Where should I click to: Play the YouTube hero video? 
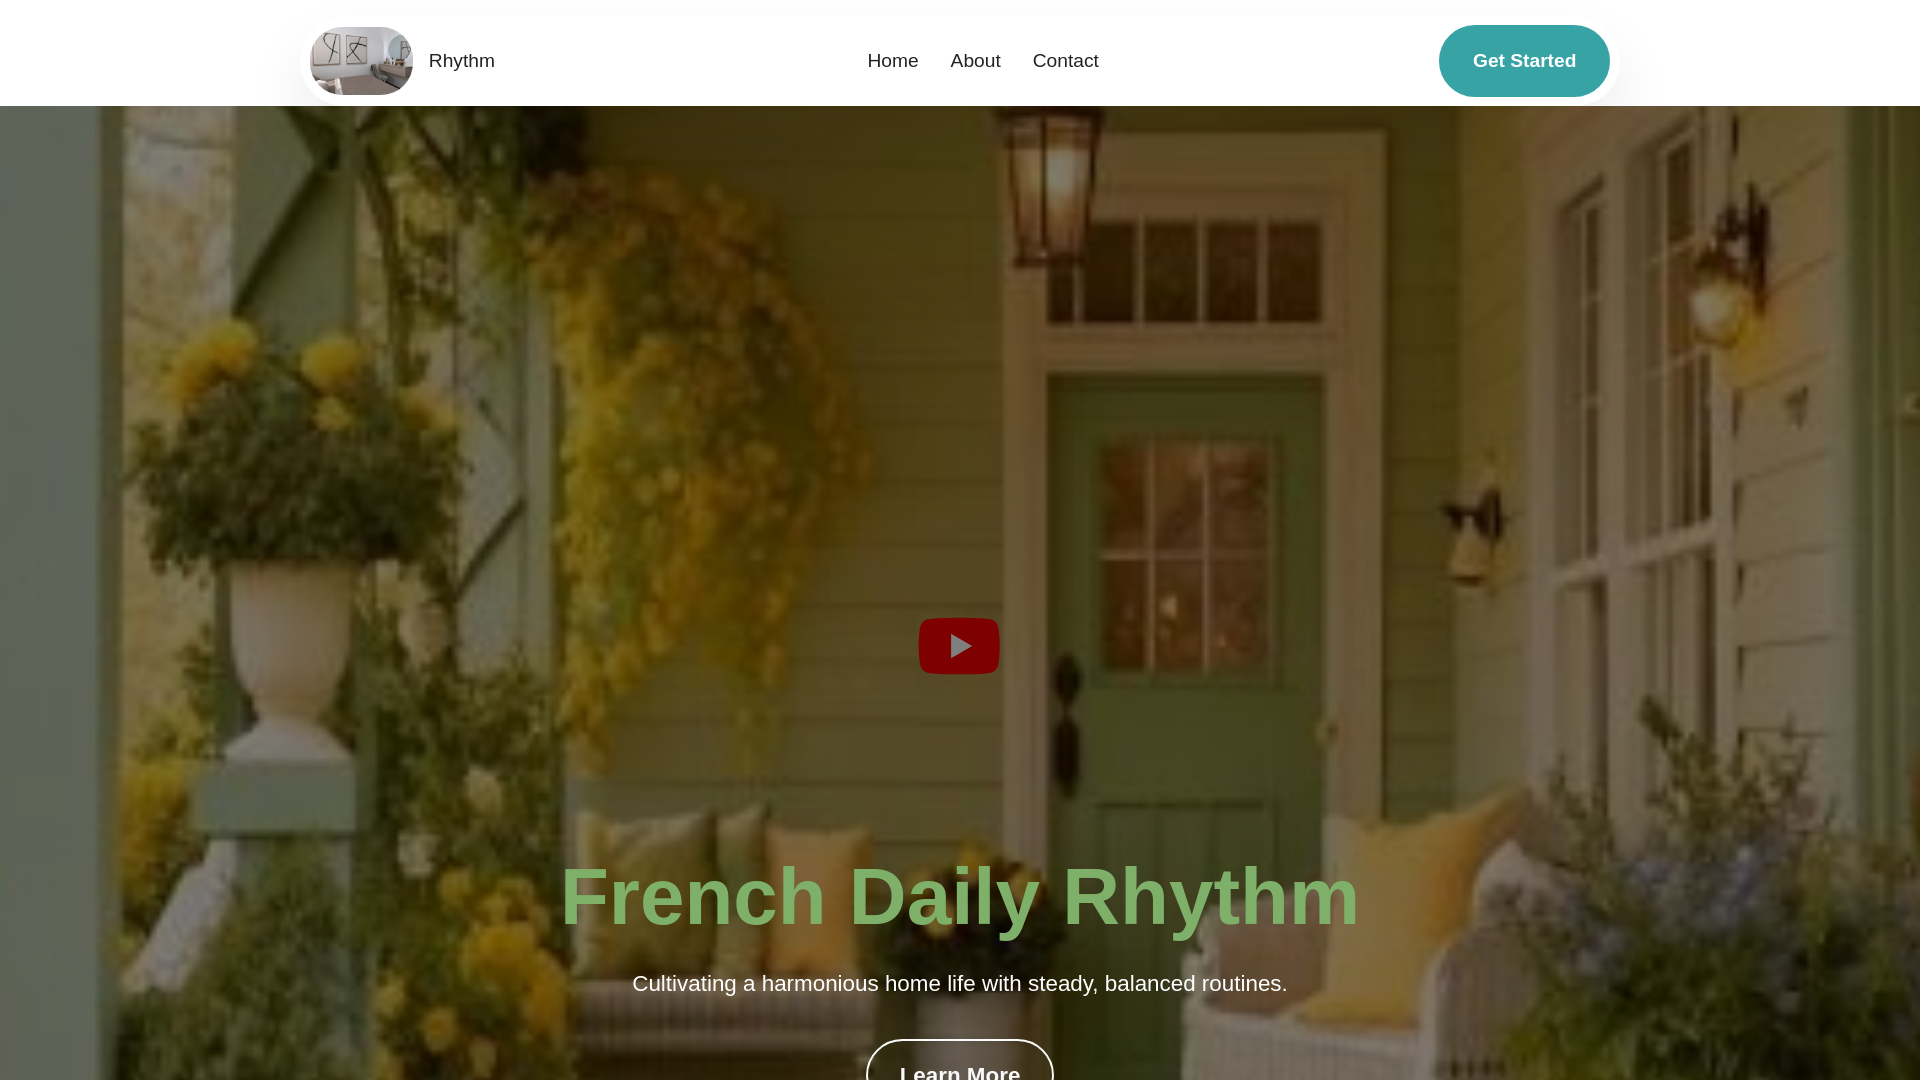pyautogui.click(x=959, y=646)
